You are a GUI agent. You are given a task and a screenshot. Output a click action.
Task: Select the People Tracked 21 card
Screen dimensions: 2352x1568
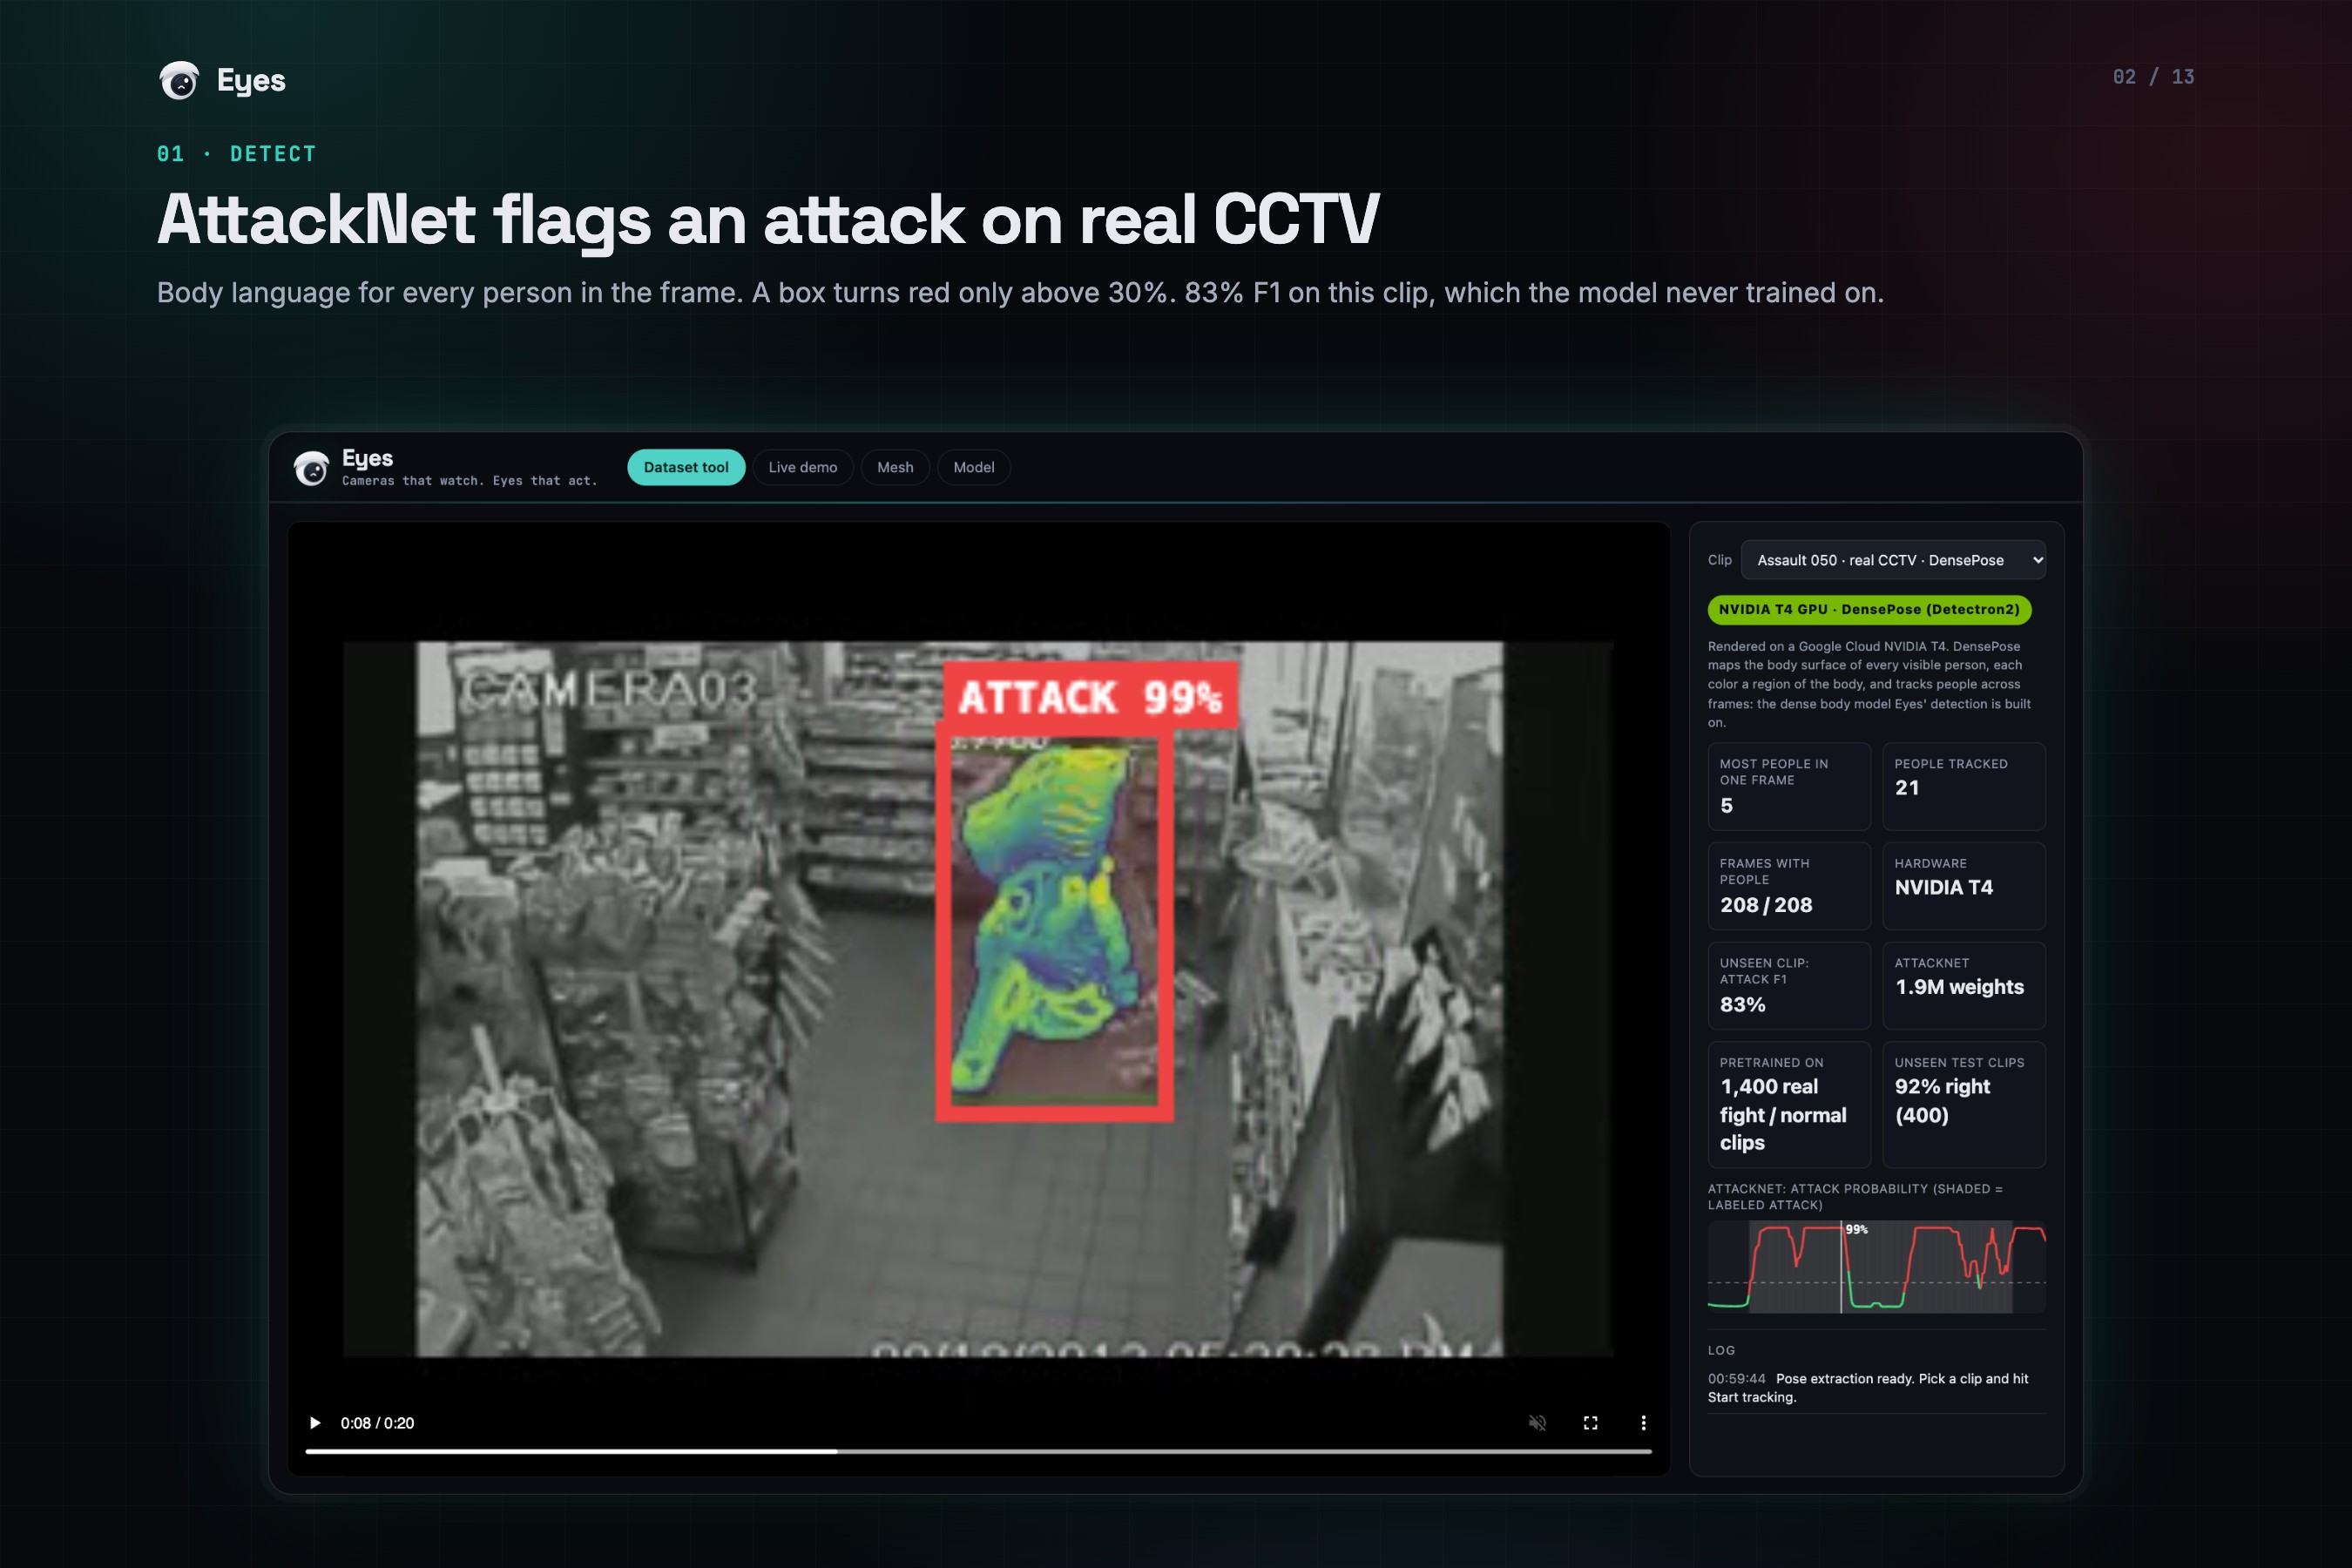click(x=1963, y=786)
